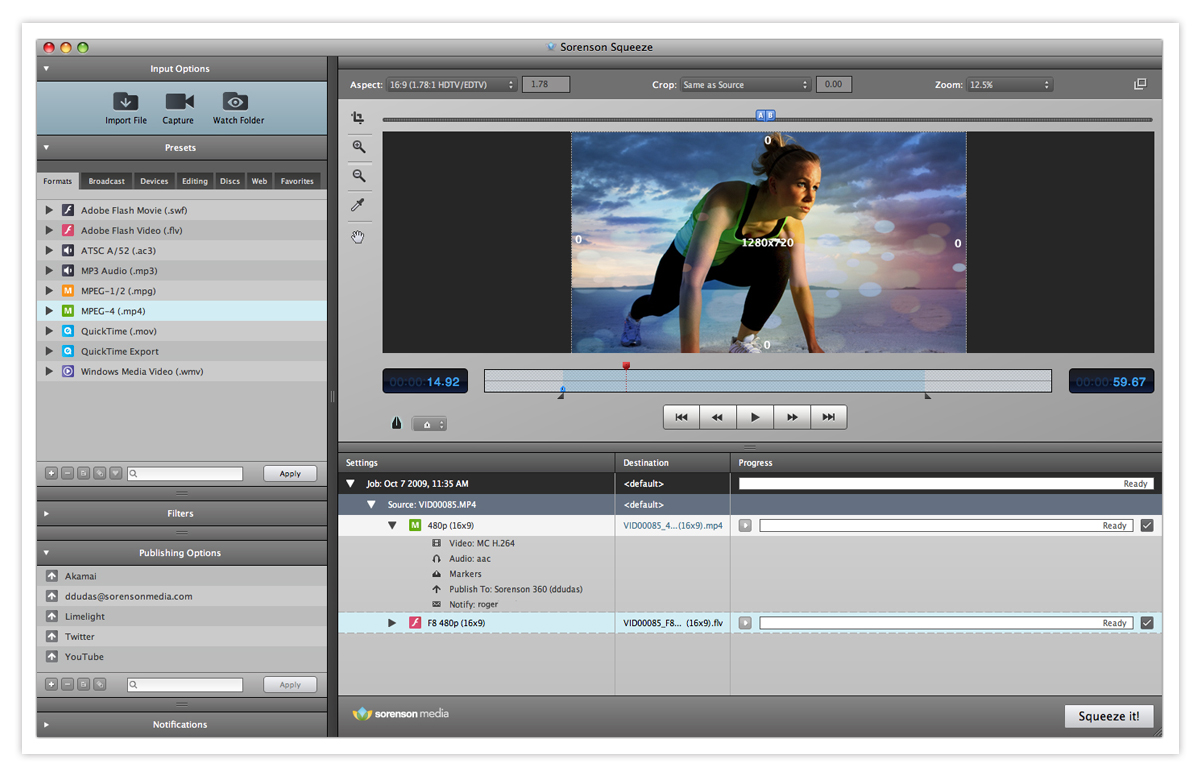Expand the QuickTime (.mov) preset group
The image size is (1202, 777).
pos(48,331)
